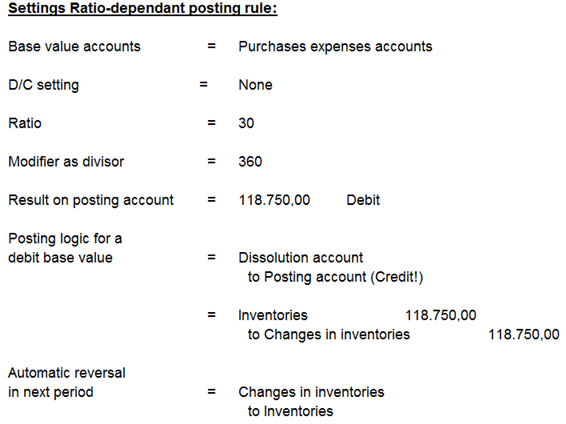The width and height of the screenshot is (566, 424).
Task: Click the 'Automatic reversal' label
Action: (67, 373)
